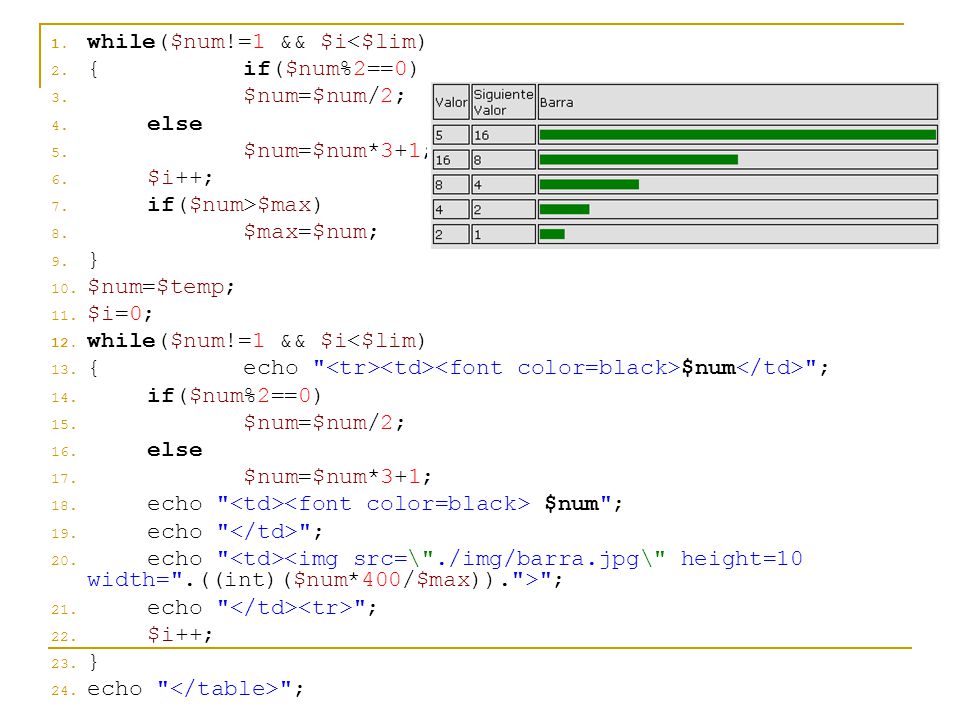Select the Siguiente Valor cell showing 16
Viewport: 960px width, 720px height.
(x=503, y=135)
